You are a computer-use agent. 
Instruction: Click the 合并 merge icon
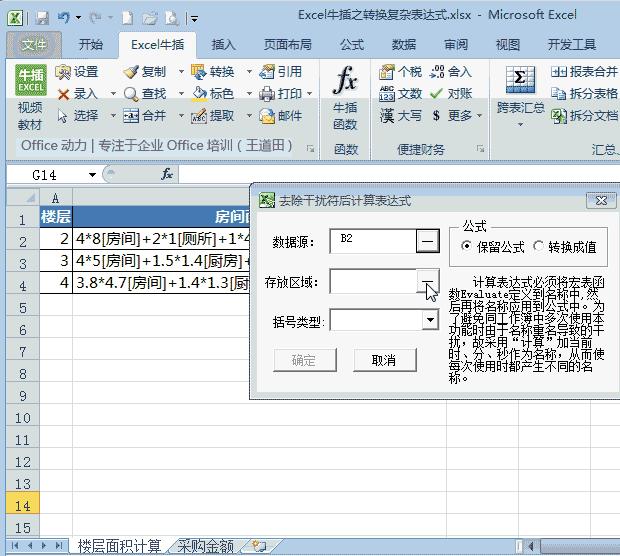pos(130,116)
